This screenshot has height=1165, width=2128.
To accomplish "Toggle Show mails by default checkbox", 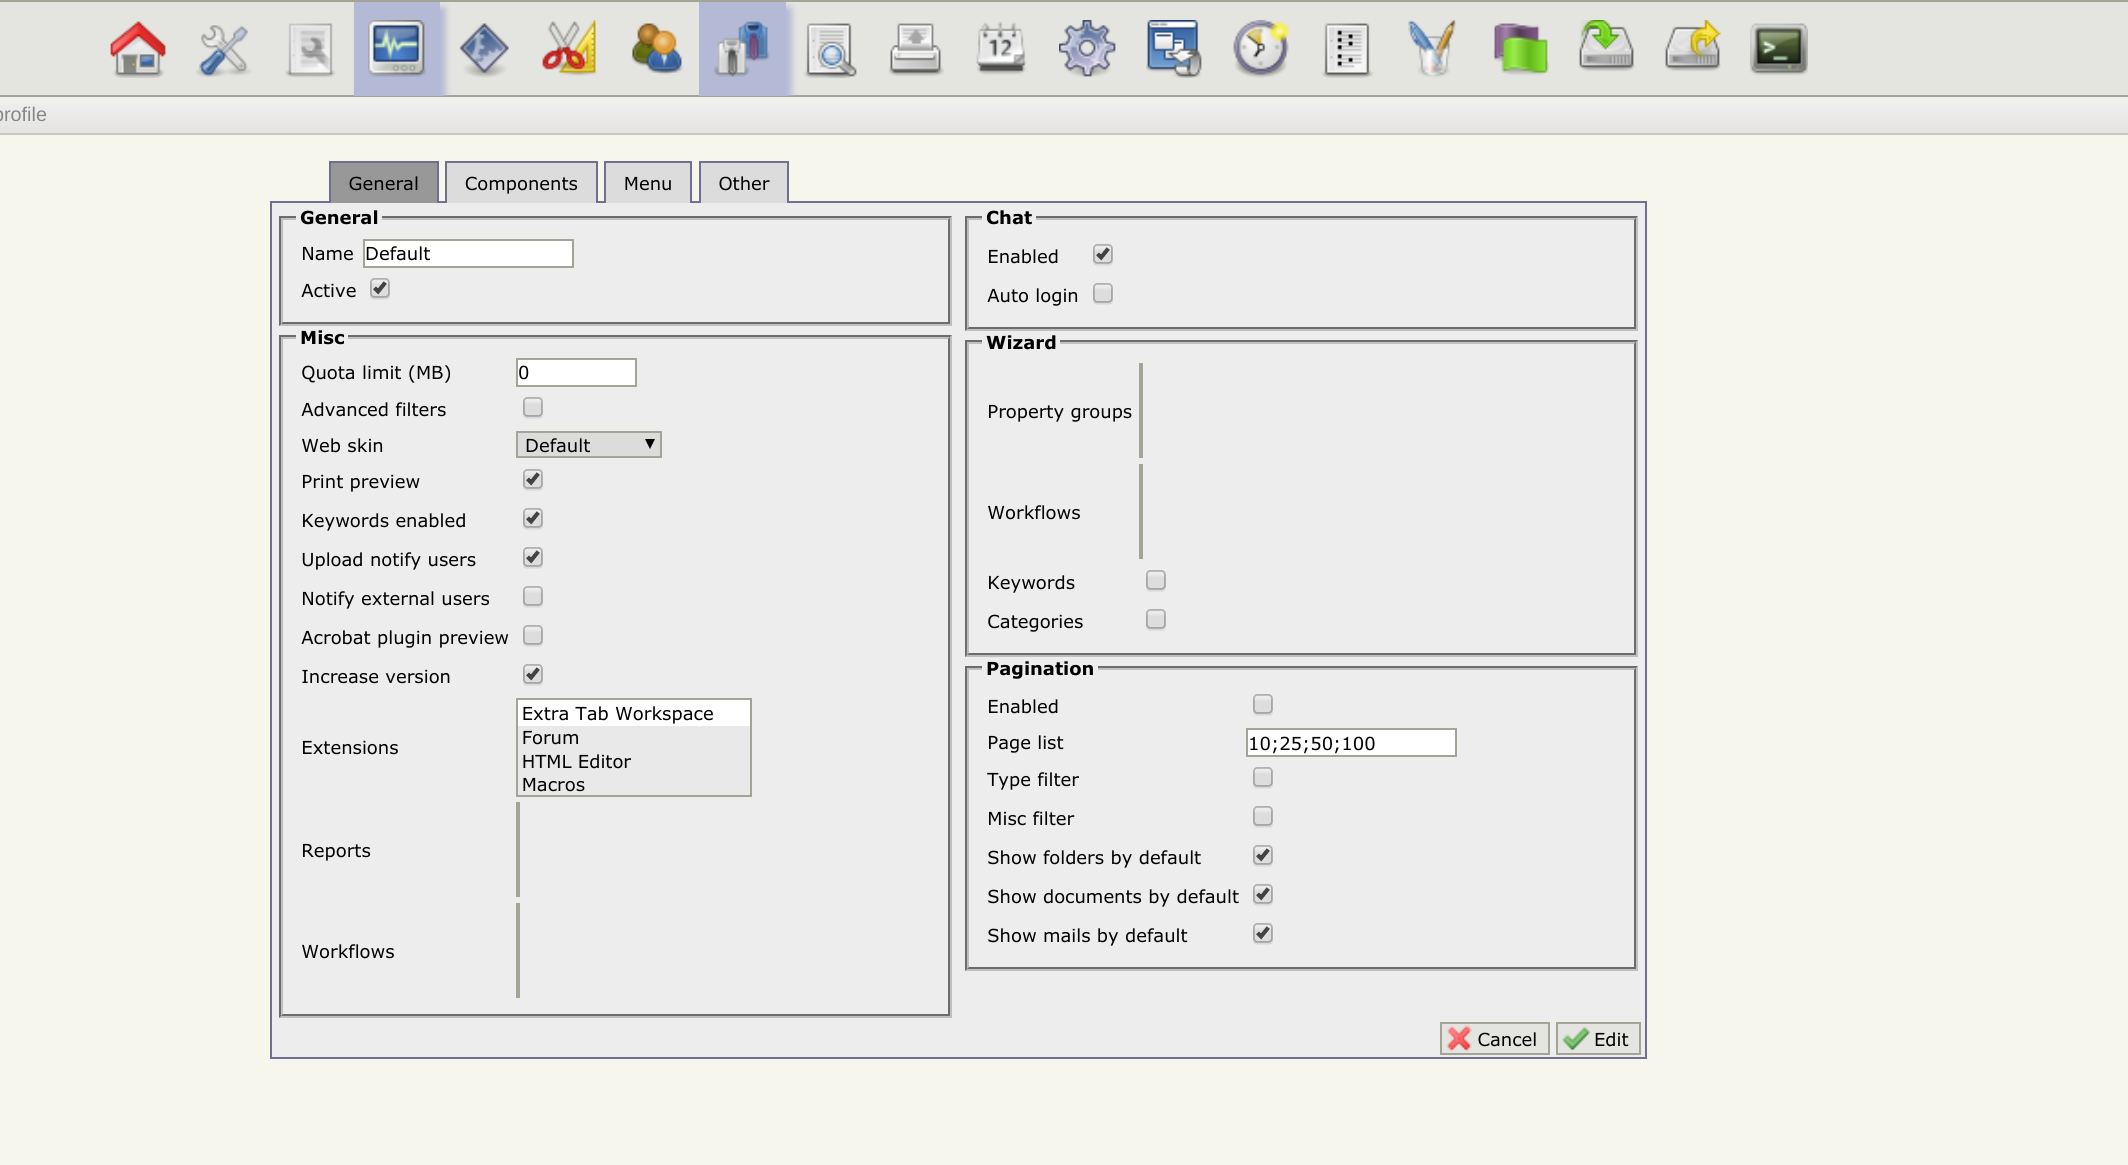I will [1263, 934].
